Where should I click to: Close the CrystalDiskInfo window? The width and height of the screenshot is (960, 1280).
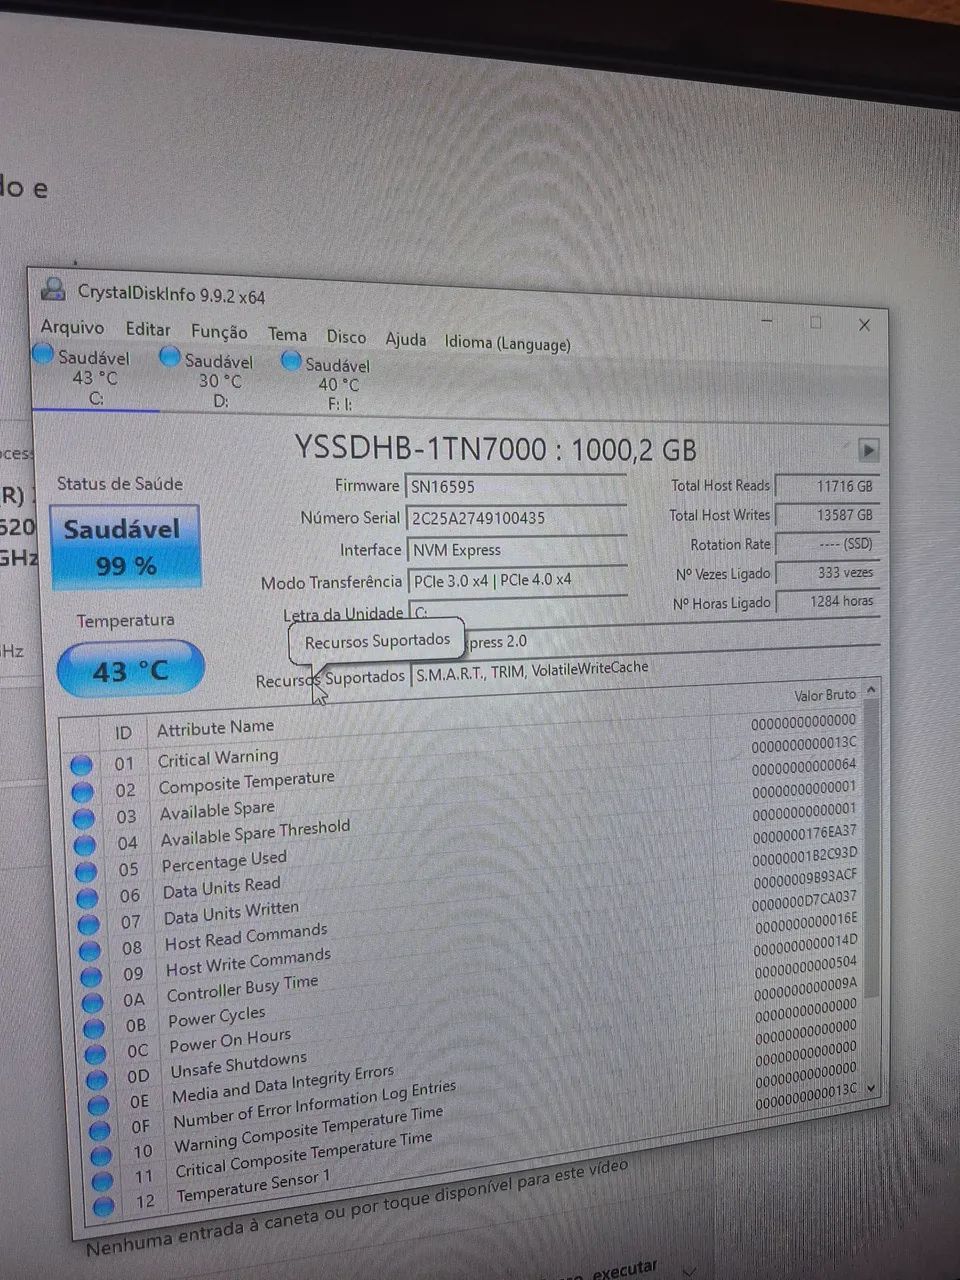[864, 325]
